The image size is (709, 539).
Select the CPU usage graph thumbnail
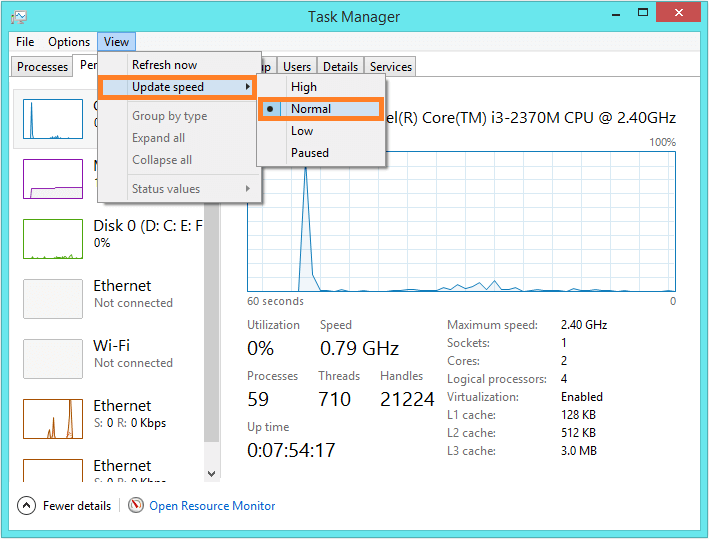(x=53, y=119)
